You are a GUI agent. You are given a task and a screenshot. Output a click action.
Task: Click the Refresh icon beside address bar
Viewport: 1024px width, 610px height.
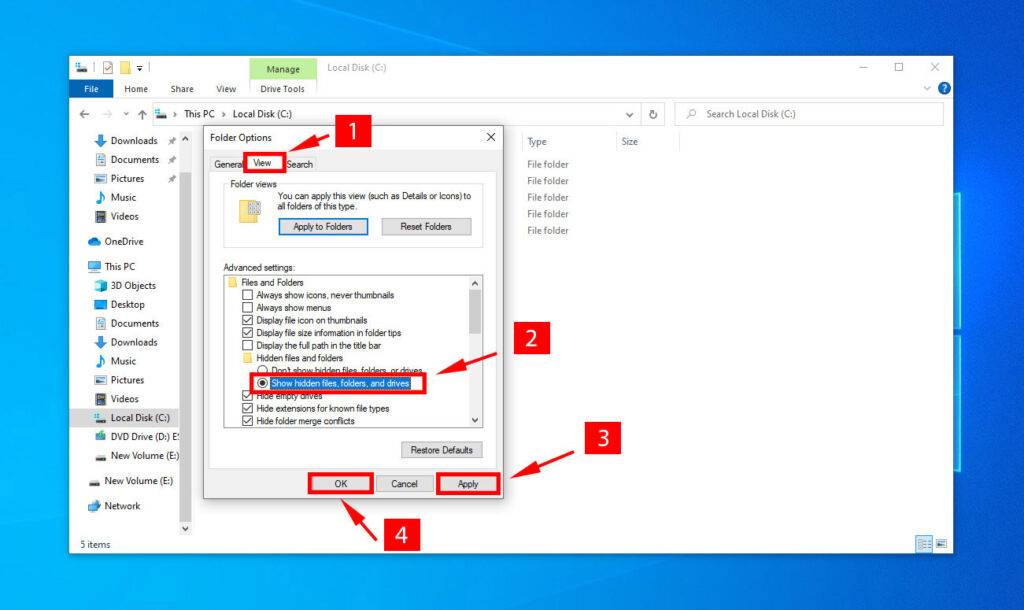coord(653,114)
